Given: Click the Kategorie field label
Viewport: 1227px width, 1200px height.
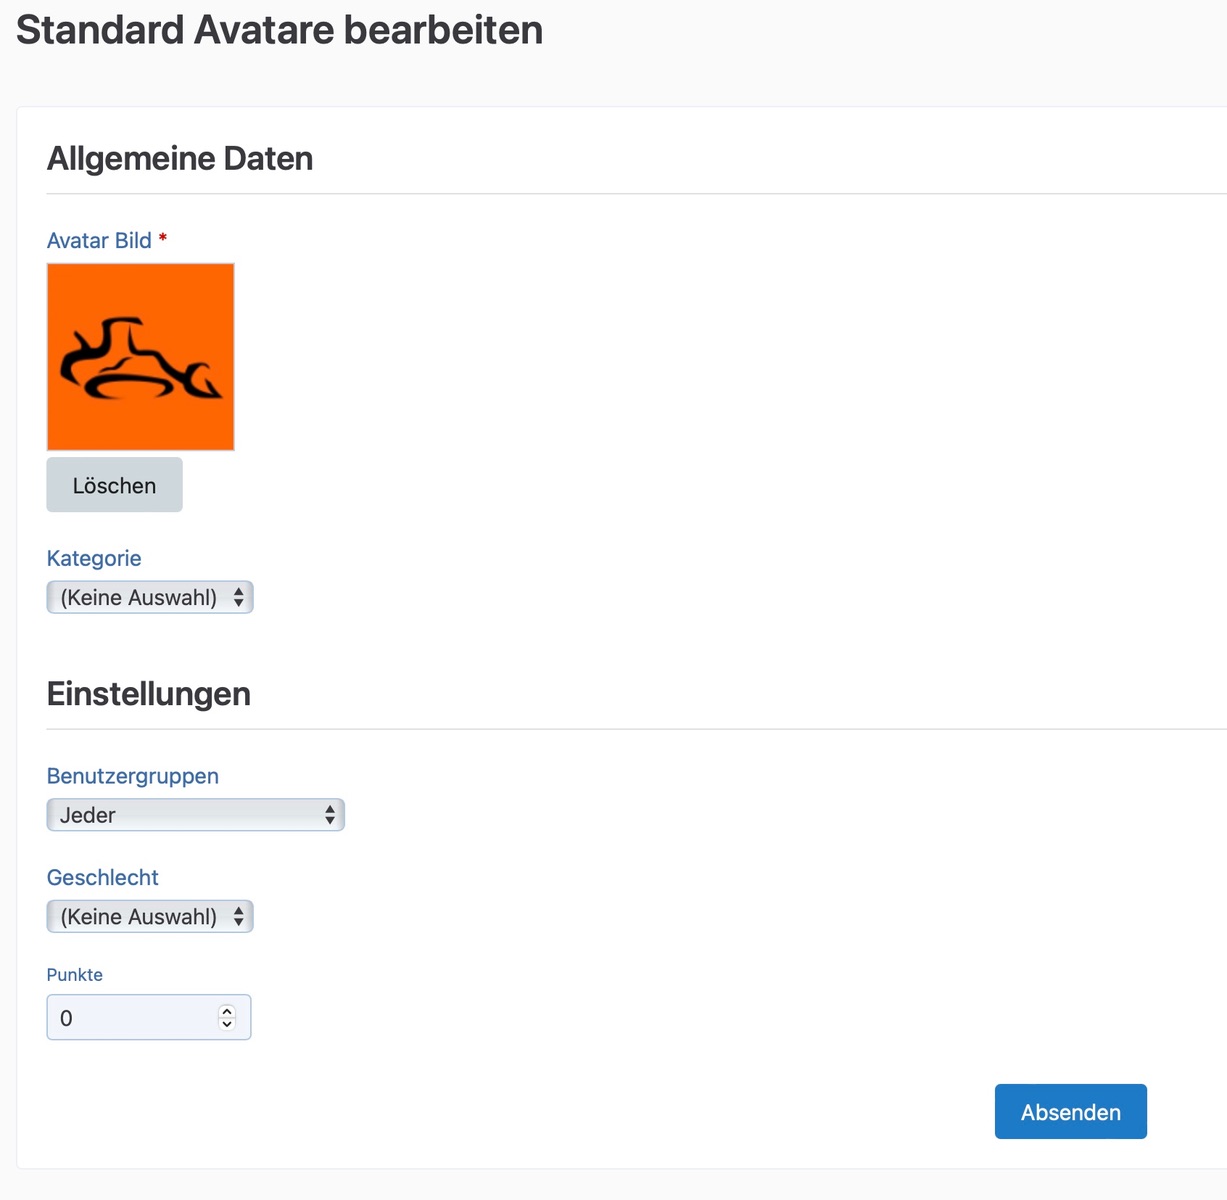Looking at the screenshot, I should click(94, 558).
